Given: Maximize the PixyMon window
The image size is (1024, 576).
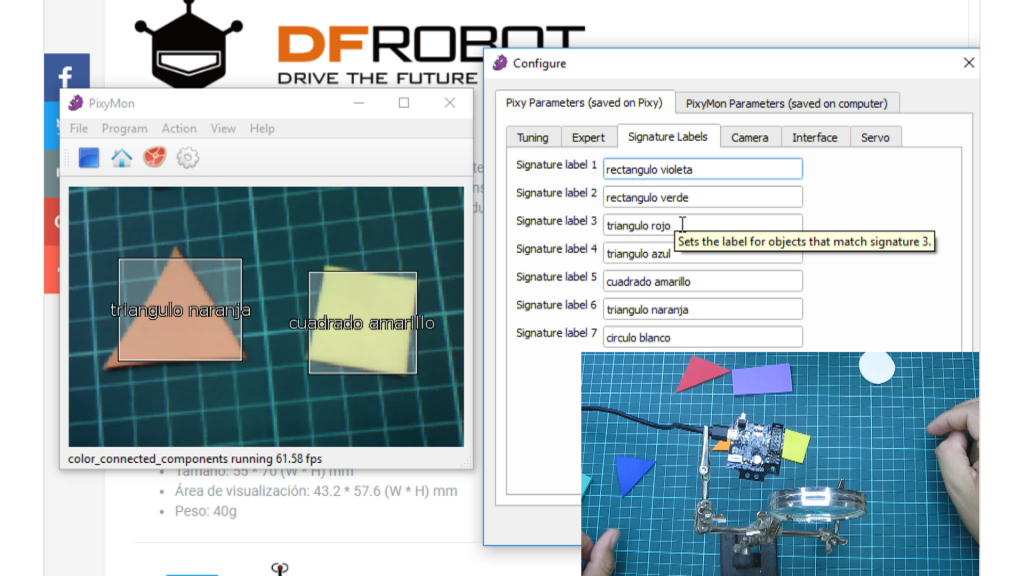Looking at the screenshot, I should (404, 103).
